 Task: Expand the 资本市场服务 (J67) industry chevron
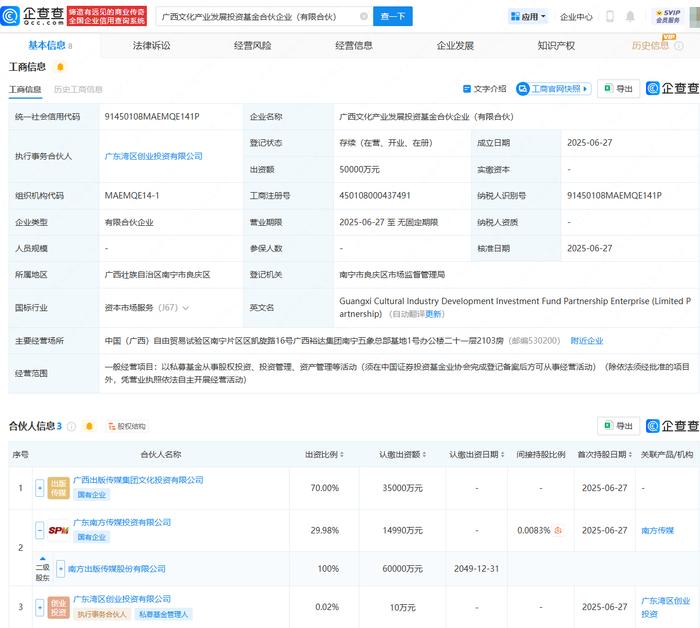click(x=186, y=308)
